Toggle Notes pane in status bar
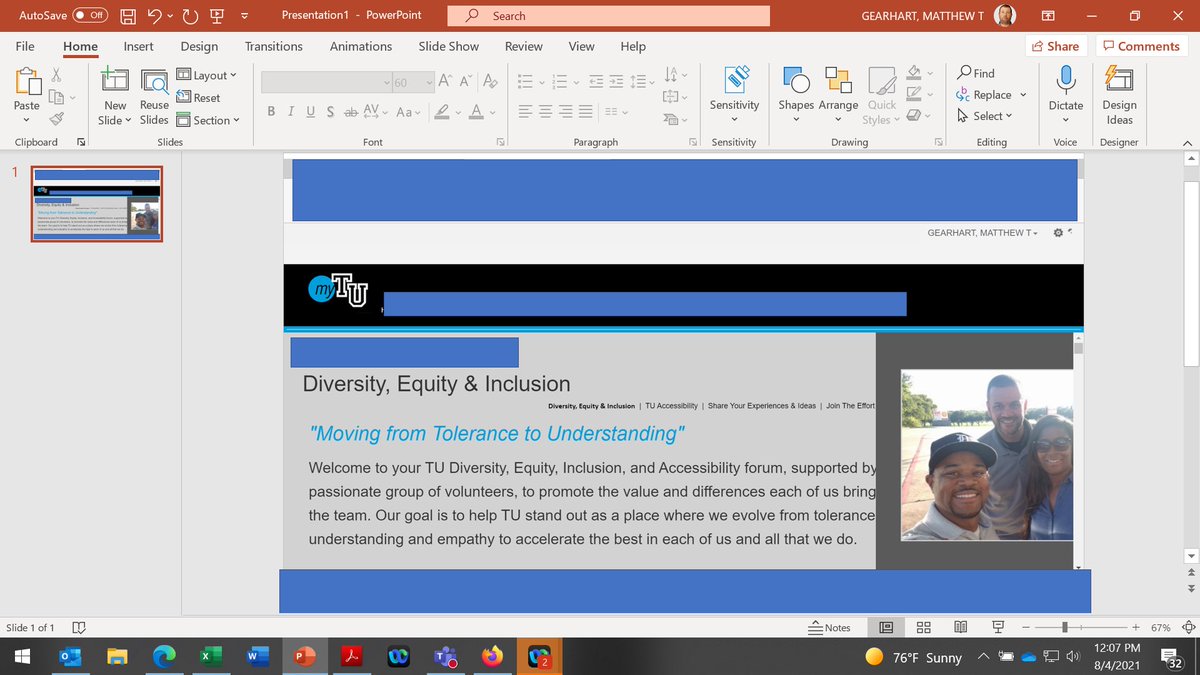Screen dimensions: 1200x675 point(829,628)
